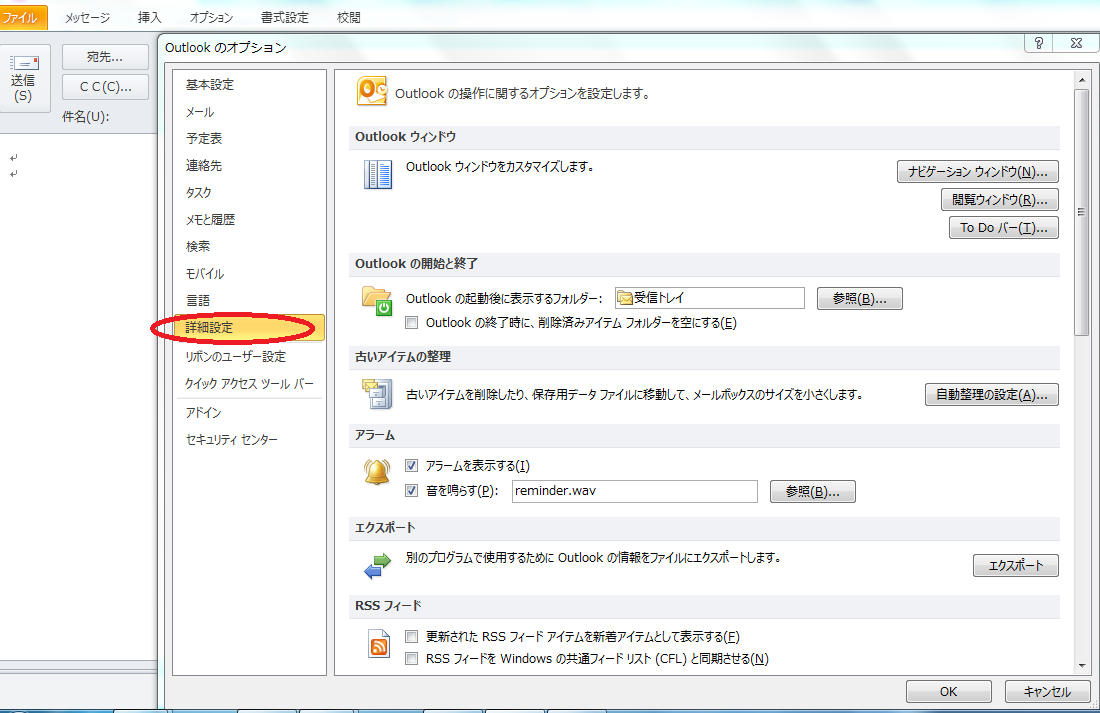
Task: Click the Outlook options header icon
Action: (x=372, y=91)
